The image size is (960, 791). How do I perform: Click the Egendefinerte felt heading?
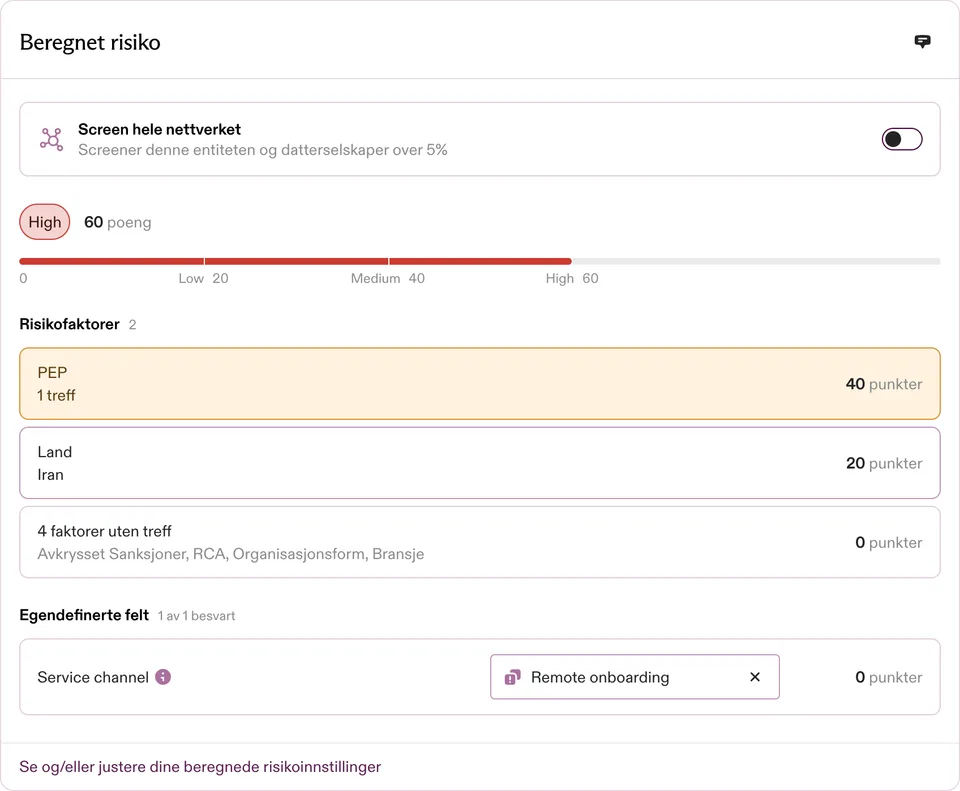[84, 615]
